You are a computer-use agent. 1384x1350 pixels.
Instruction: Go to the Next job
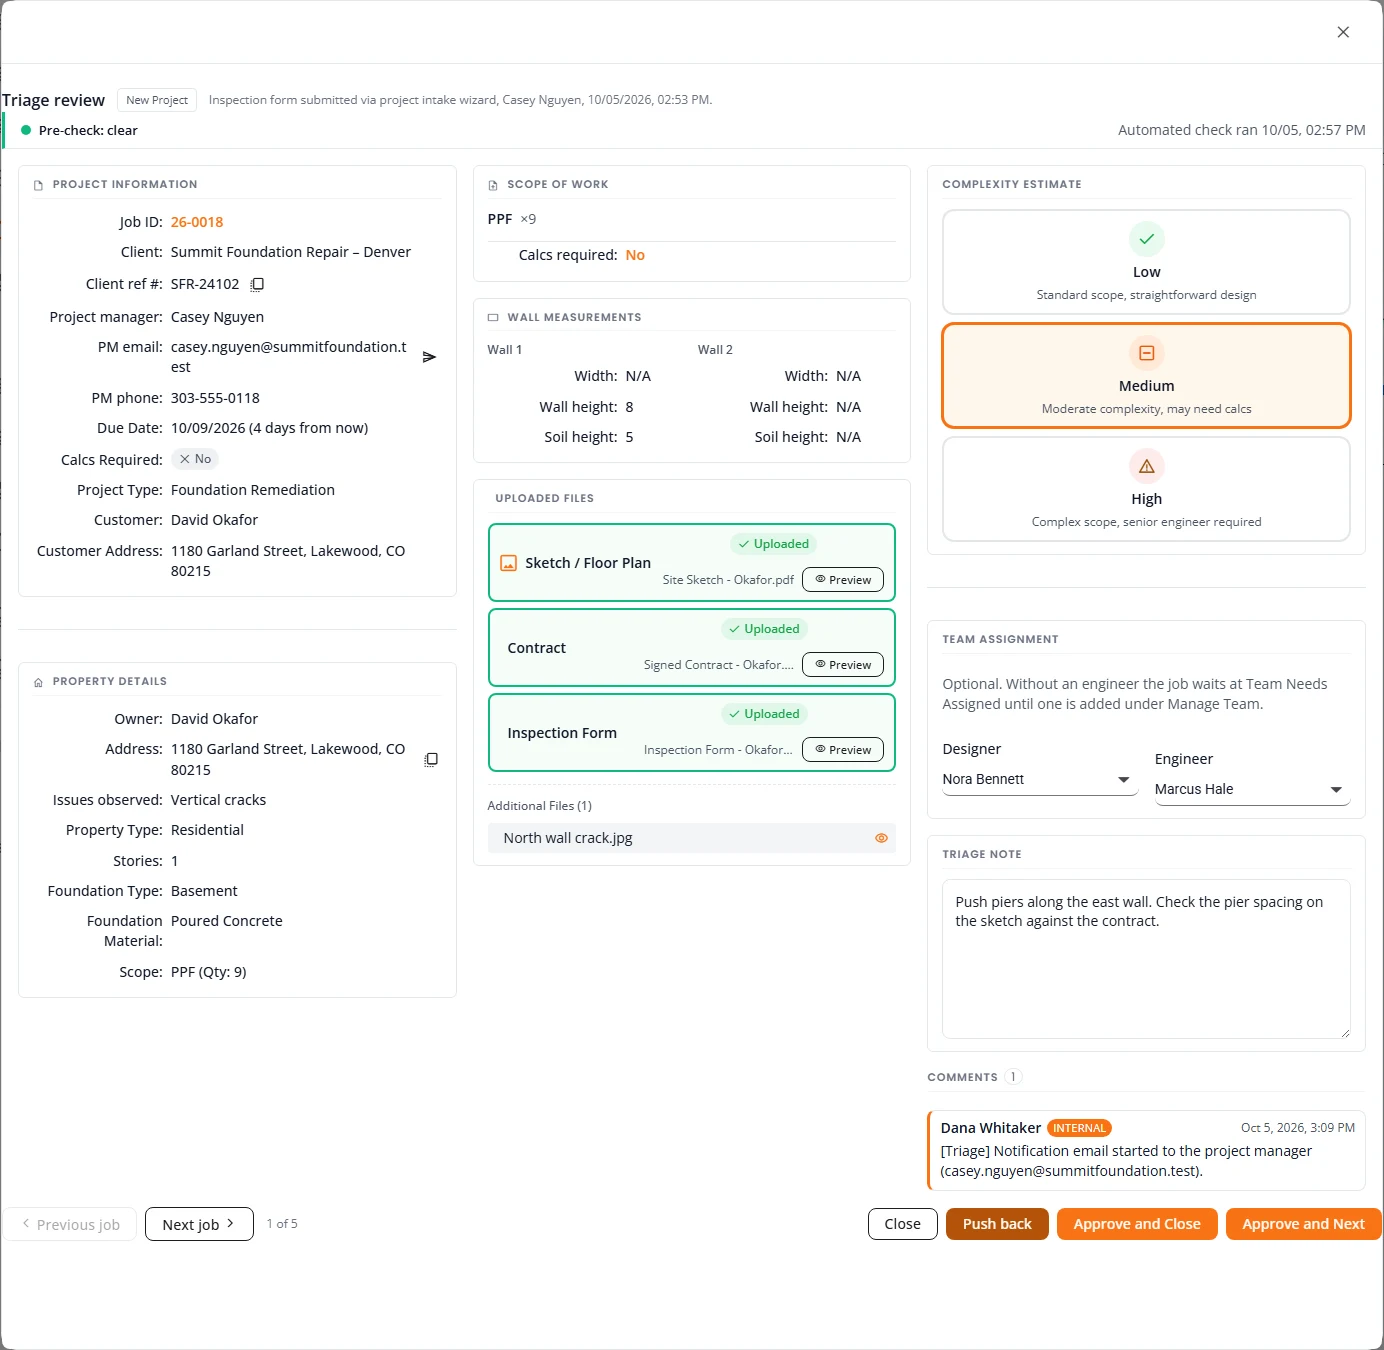[199, 1224]
